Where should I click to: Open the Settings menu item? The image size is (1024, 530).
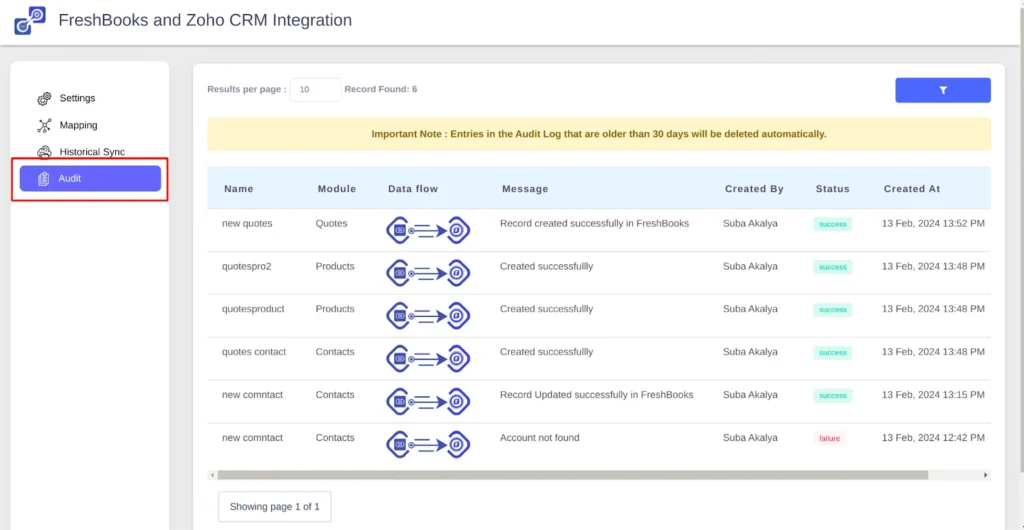pyautogui.click(x=77, y=98)
